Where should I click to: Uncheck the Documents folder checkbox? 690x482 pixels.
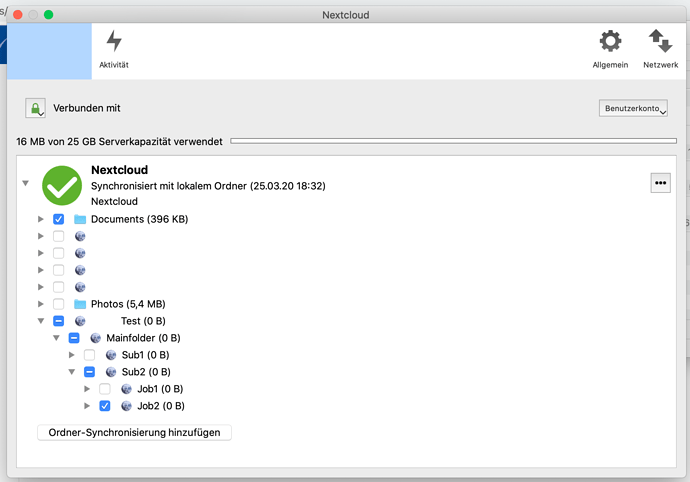[59, 219]
